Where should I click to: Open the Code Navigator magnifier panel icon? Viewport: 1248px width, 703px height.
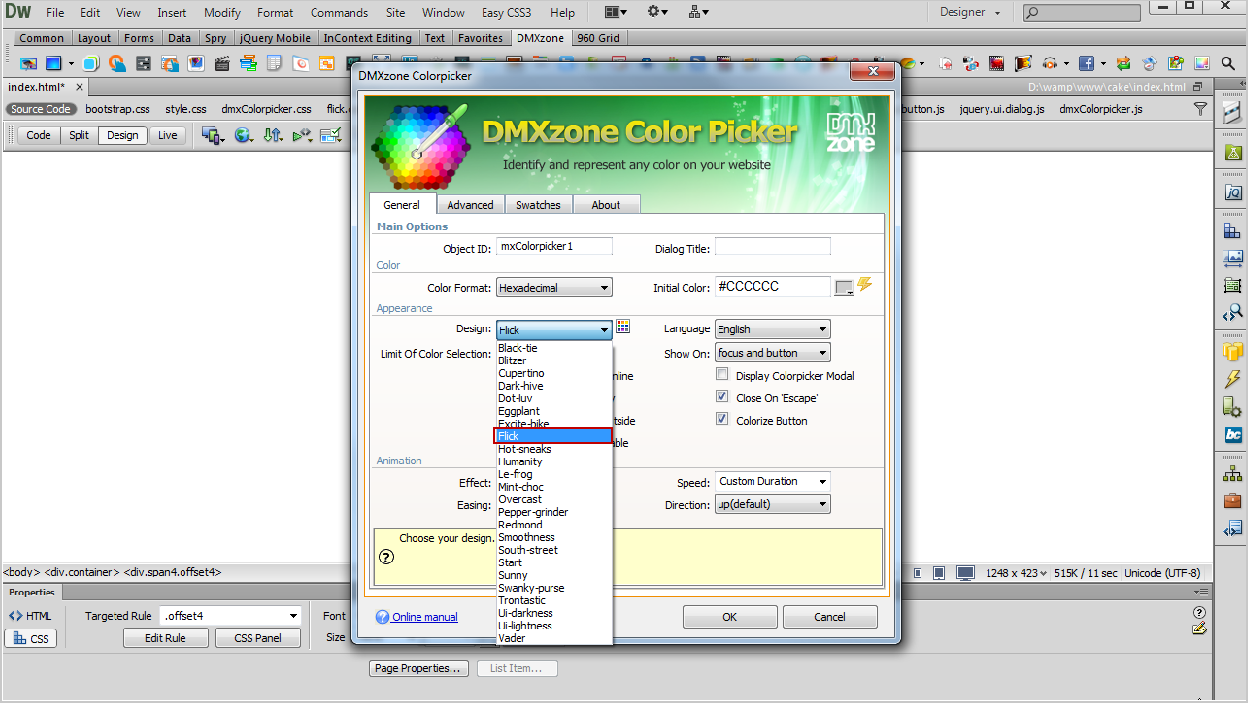(1232, 313)
